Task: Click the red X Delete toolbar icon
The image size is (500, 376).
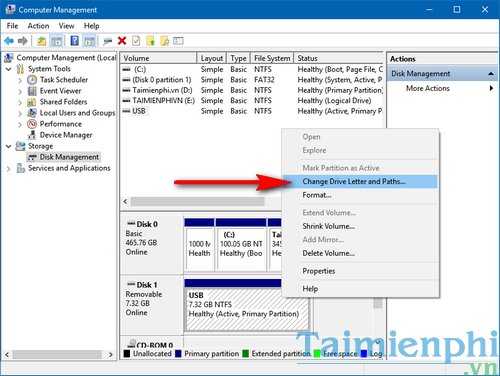Action: [122, 41]
